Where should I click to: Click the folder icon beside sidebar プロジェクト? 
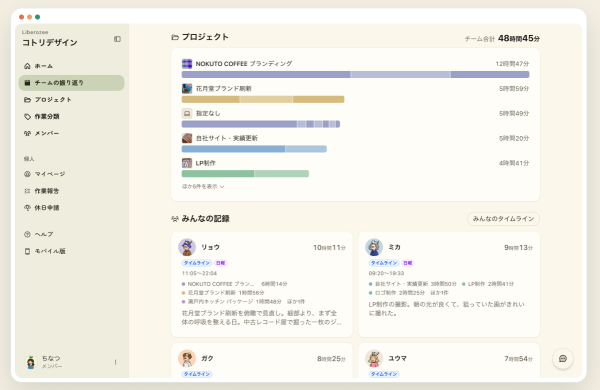27,100
